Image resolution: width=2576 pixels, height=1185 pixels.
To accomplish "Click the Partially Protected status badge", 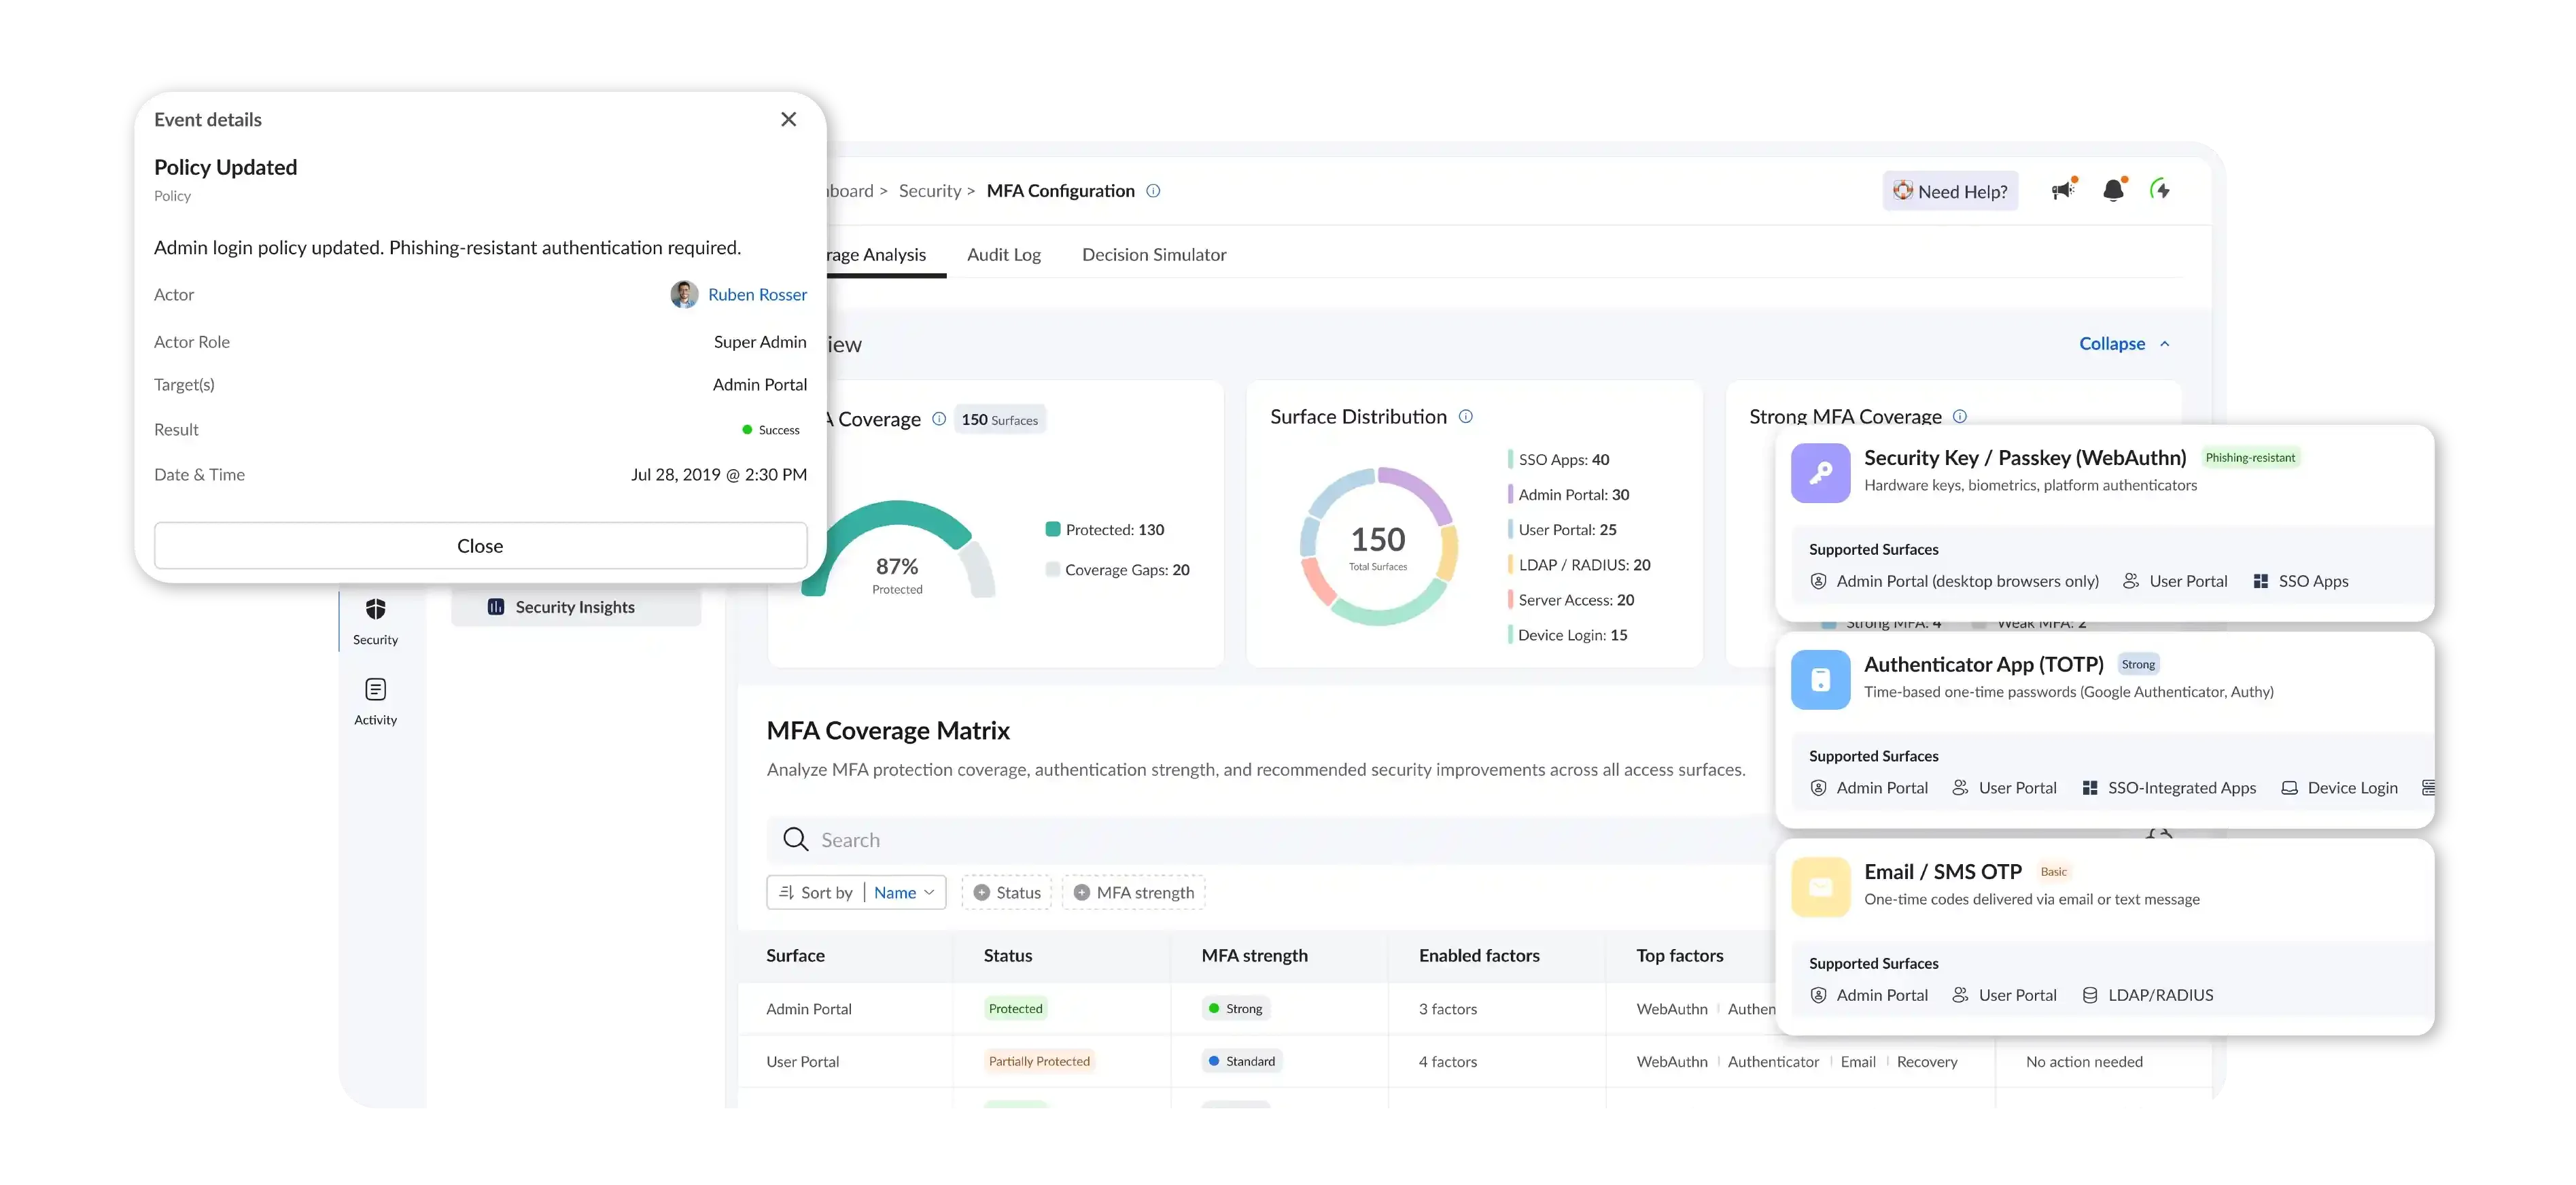I will pos(1039,1061).
